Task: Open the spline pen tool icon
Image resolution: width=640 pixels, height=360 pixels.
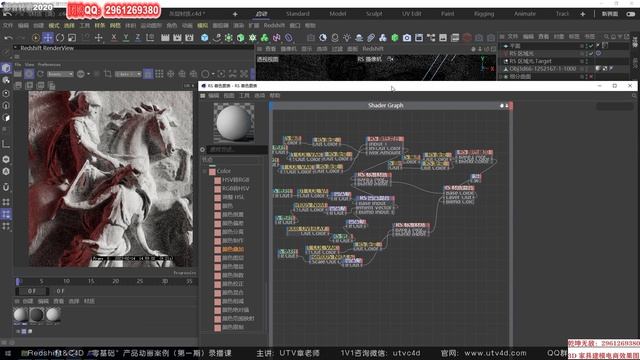Action: [217, 38]
